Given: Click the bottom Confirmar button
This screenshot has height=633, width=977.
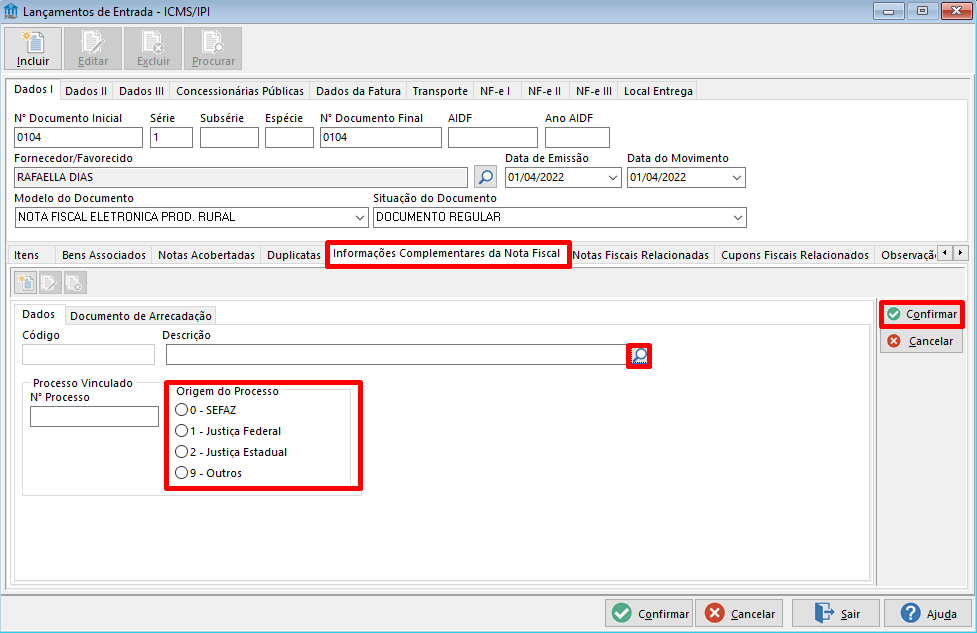Looking at the screenshot, I should [649, 614].
